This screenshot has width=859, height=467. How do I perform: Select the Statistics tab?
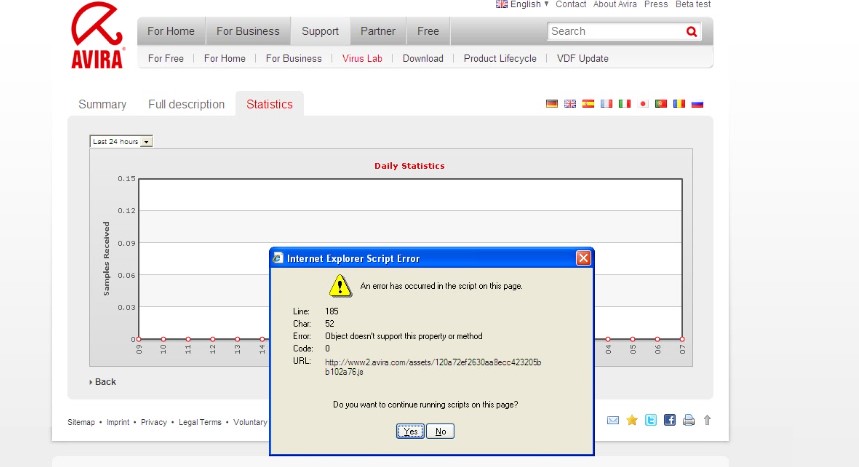pos(270,104)
